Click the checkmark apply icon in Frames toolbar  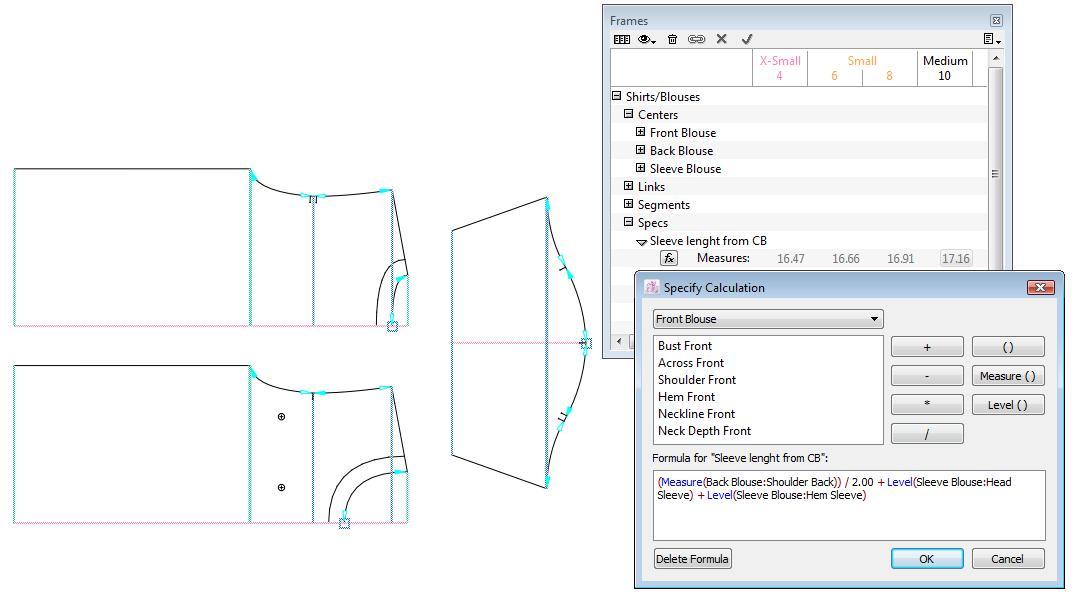click(x=747, y=39)
